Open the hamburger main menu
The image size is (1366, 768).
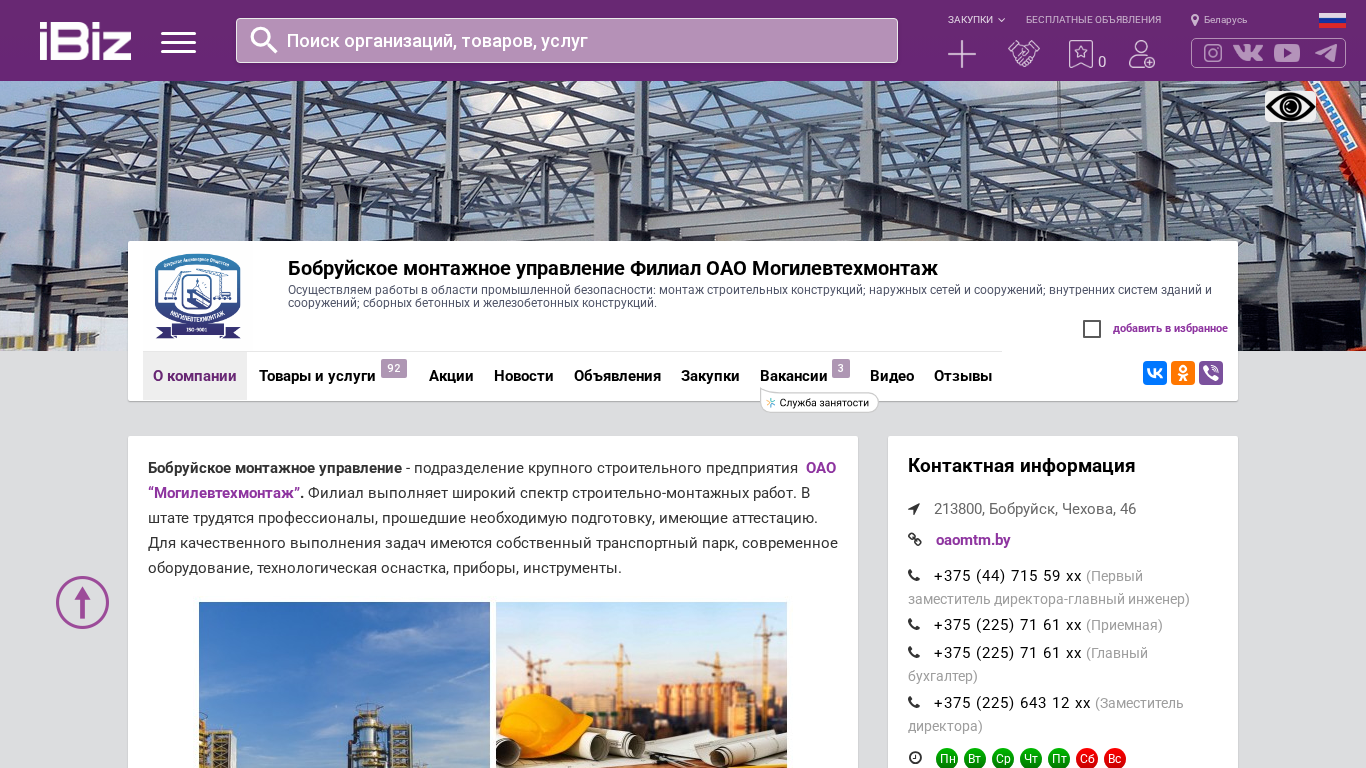[x=178, y=42]
